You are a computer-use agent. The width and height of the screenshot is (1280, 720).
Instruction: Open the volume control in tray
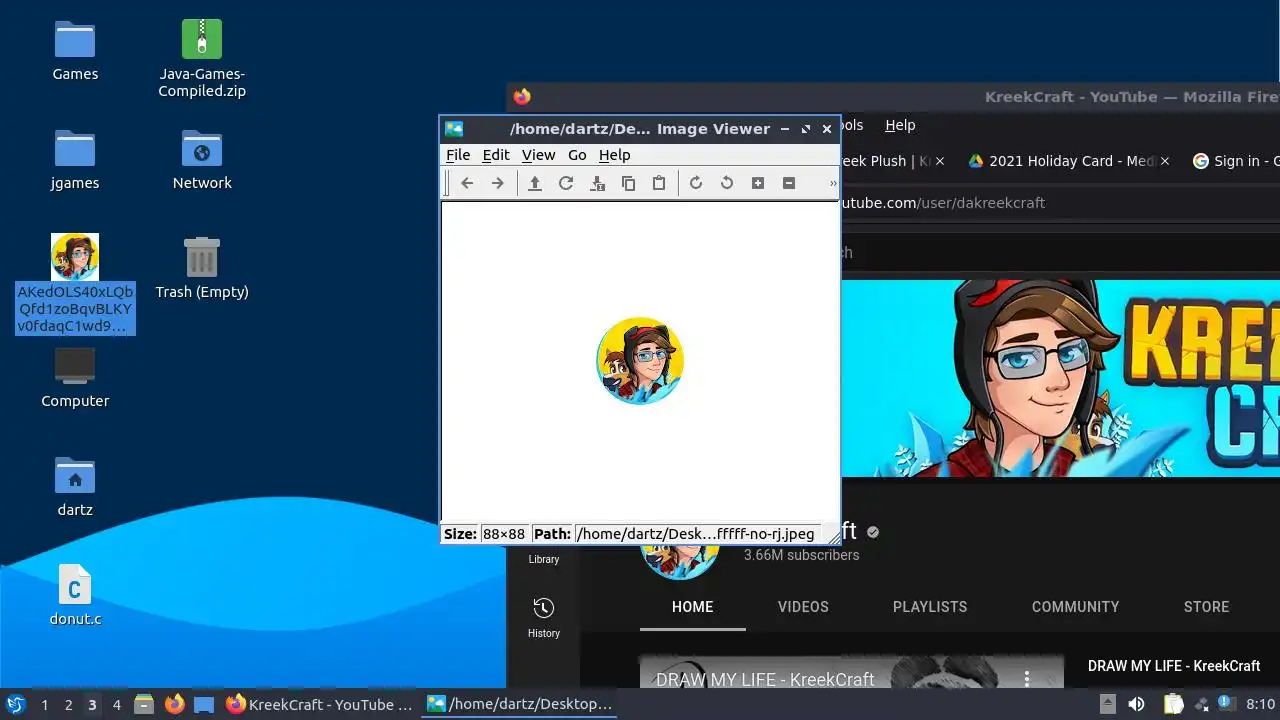(x=1136, y=704)
